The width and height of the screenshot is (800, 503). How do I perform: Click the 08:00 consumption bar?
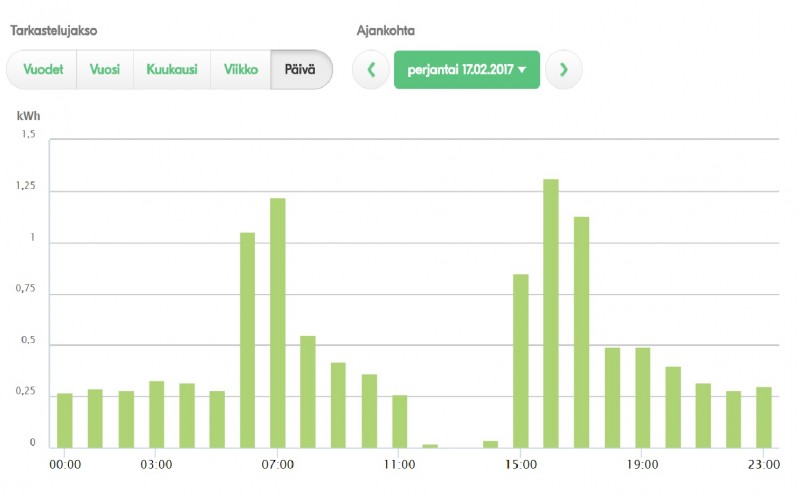coord(308,391)
